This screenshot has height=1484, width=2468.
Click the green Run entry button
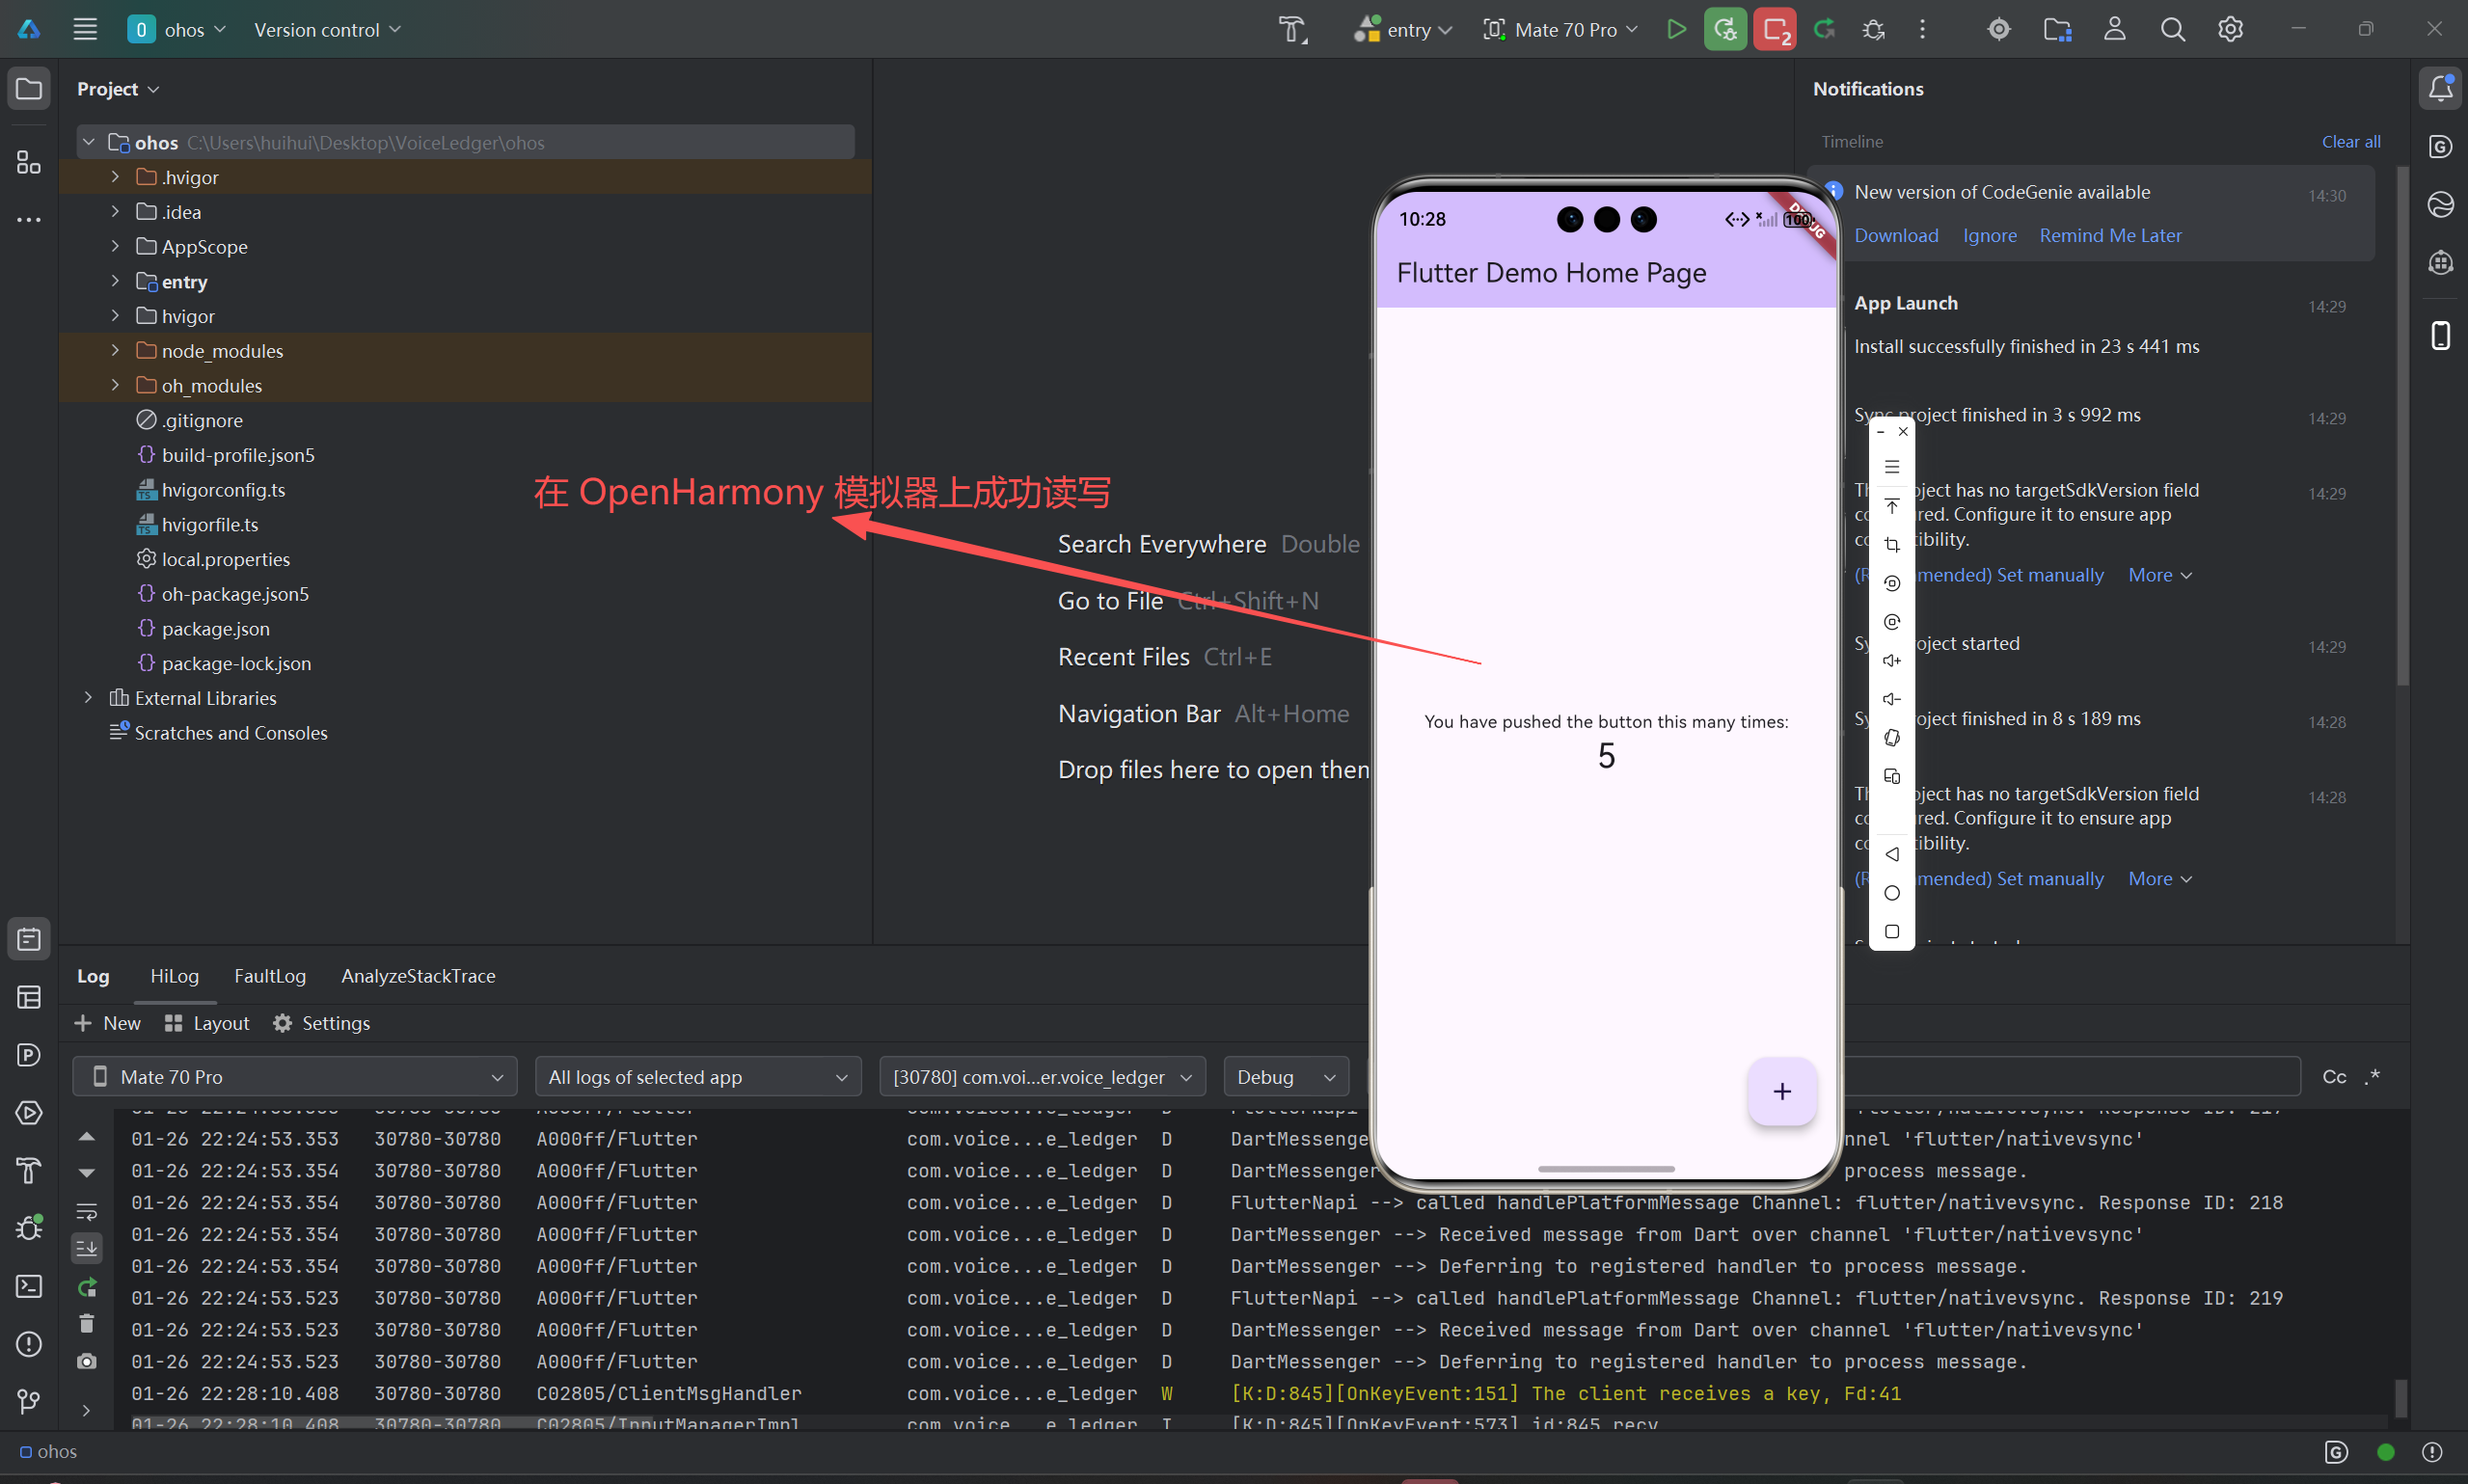pos(1677,29)
